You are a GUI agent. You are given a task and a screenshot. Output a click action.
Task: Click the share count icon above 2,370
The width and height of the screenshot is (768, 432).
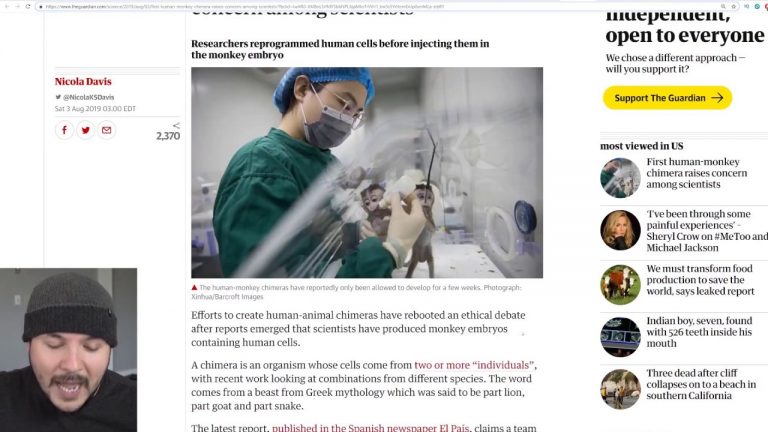click(x=176, y=125)
